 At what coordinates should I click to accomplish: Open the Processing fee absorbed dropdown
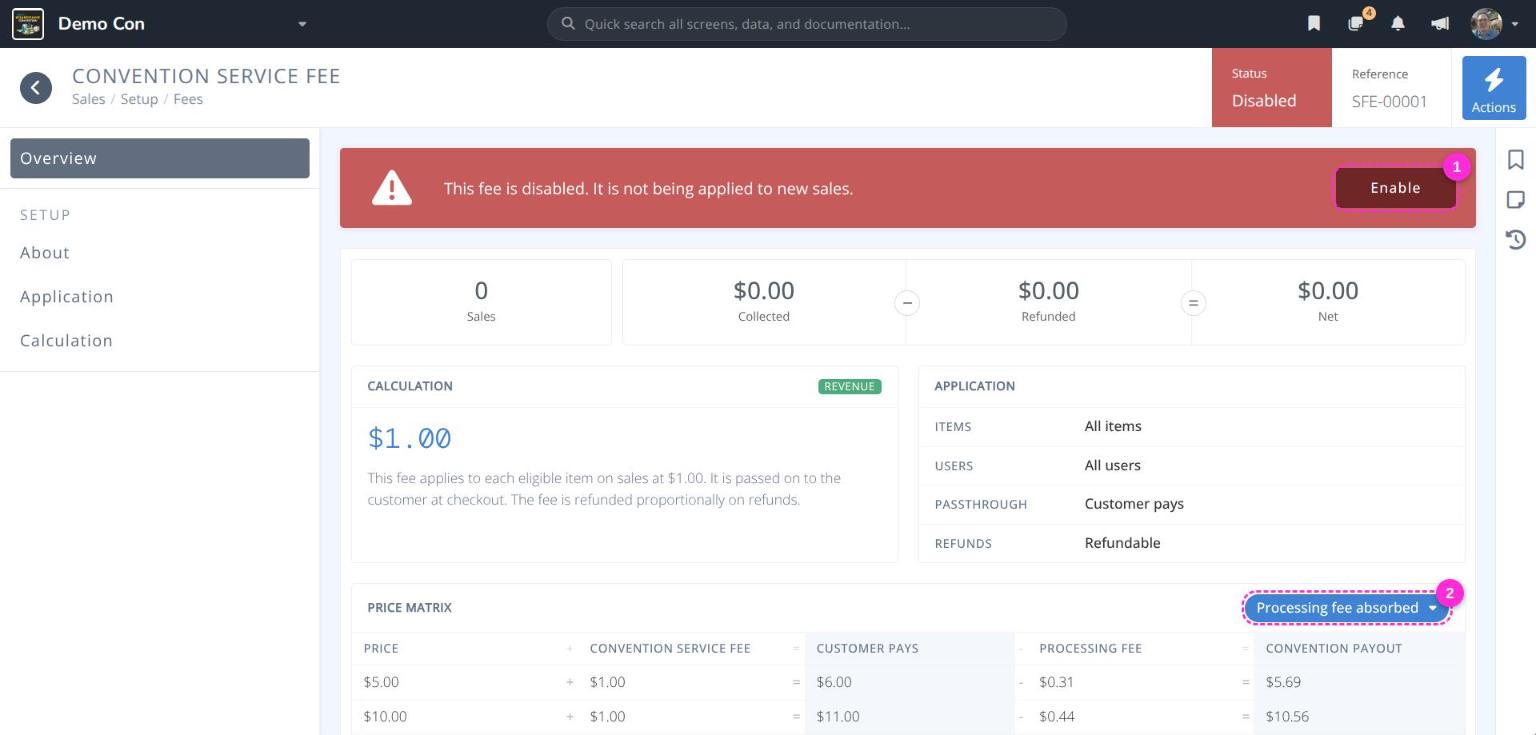[1346, 608]
